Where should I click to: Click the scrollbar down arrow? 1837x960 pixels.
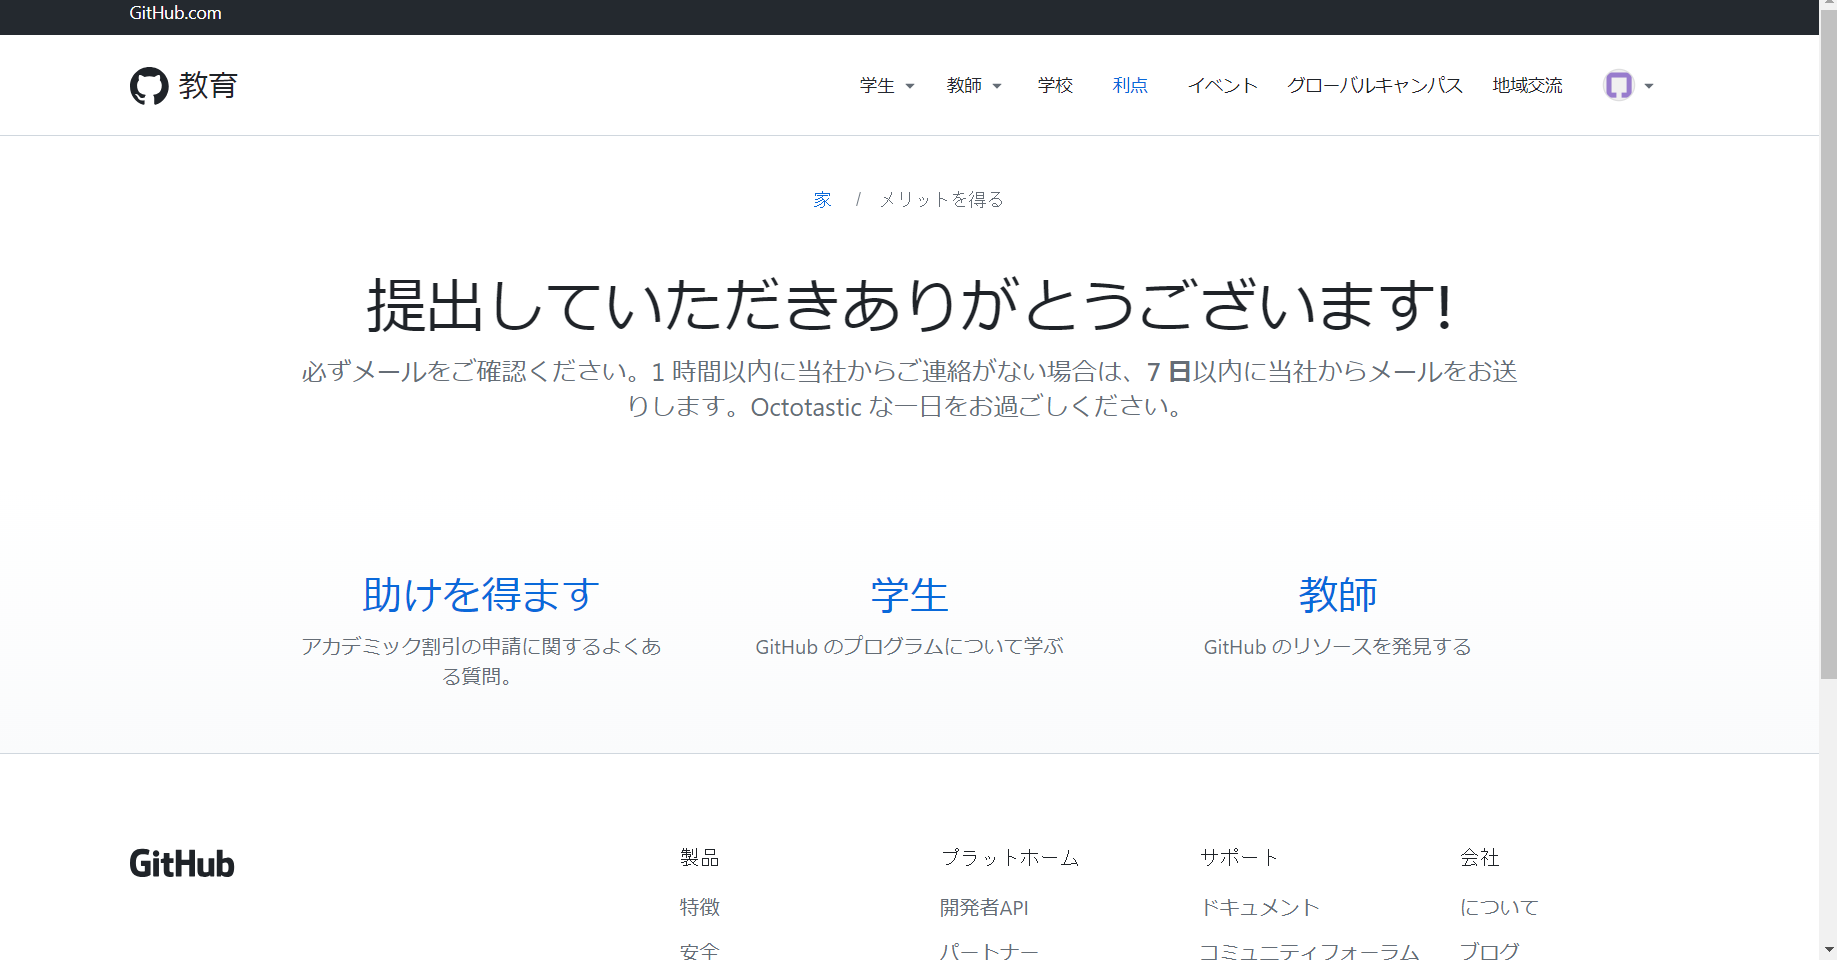tap(1828, 950)
